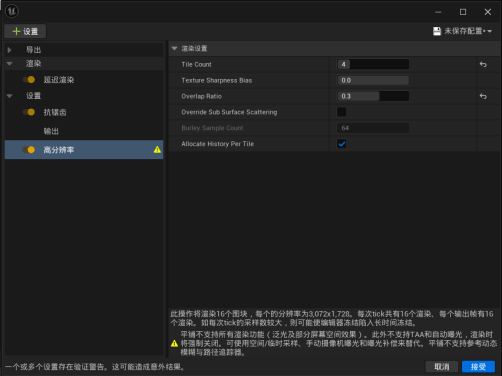Reset Overlap Ratio to default
Viewport: 502px width, 376px height.
(483, 96)
